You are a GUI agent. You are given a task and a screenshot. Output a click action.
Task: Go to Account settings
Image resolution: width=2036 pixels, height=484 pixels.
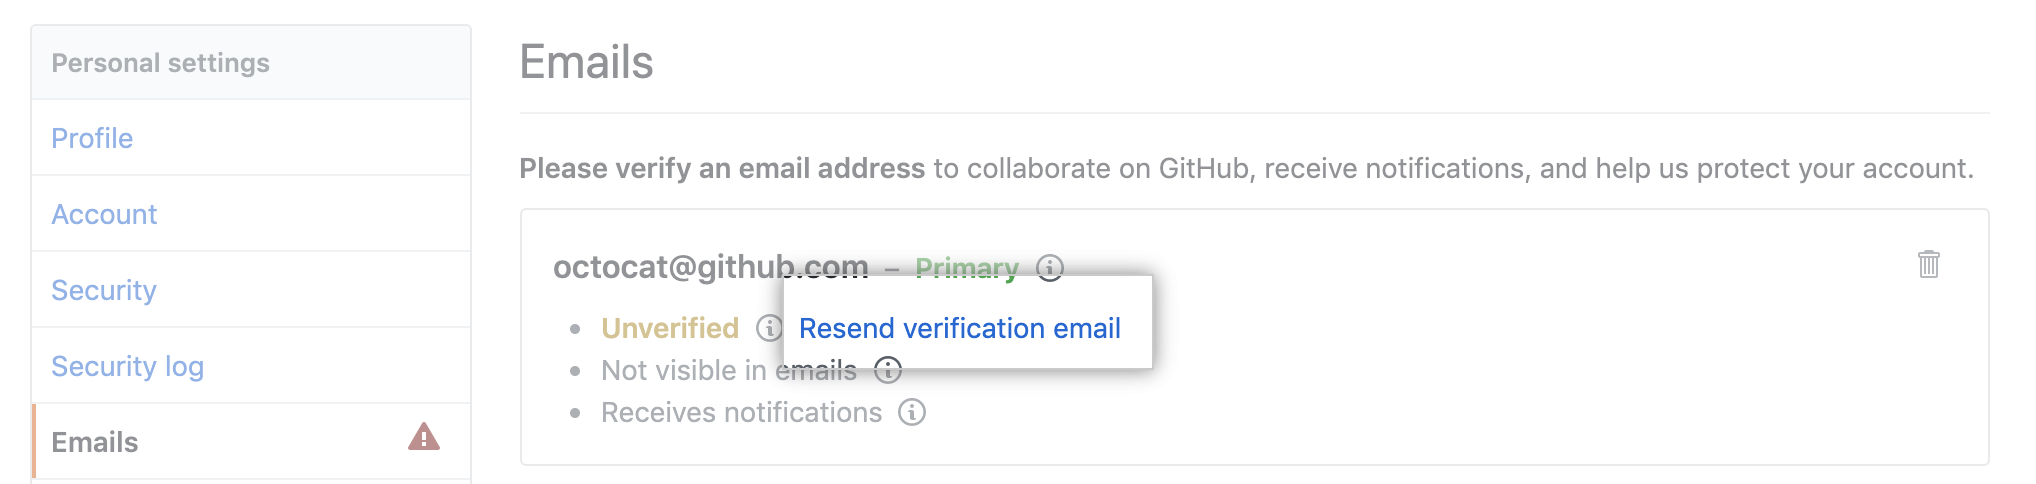click(x=104, y=214)
